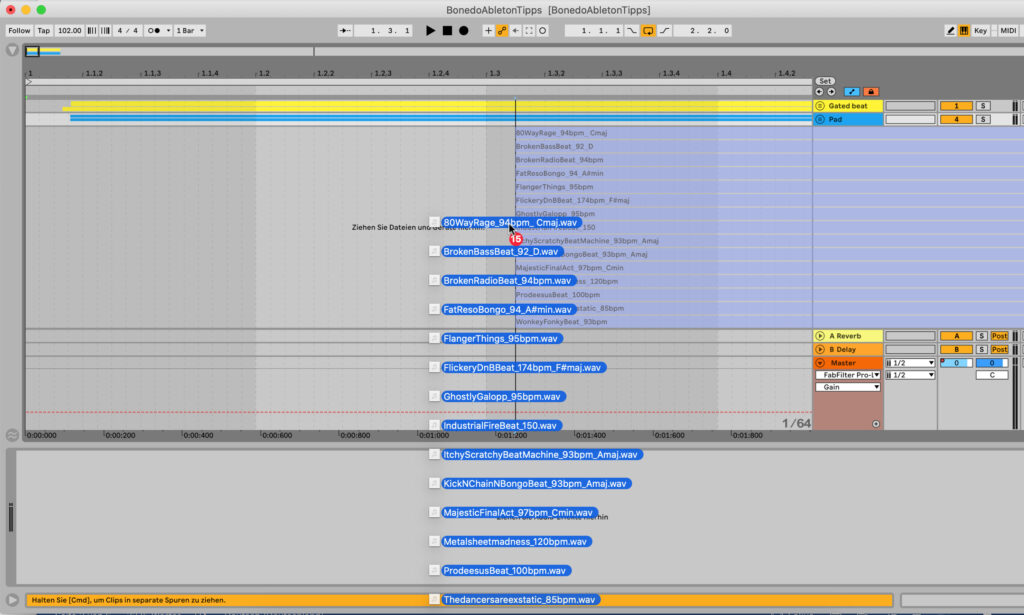Open the FabFilter Pro-L device chooser
The width and height of the screenshot is (1024, 615).
(x=848, y=375)
